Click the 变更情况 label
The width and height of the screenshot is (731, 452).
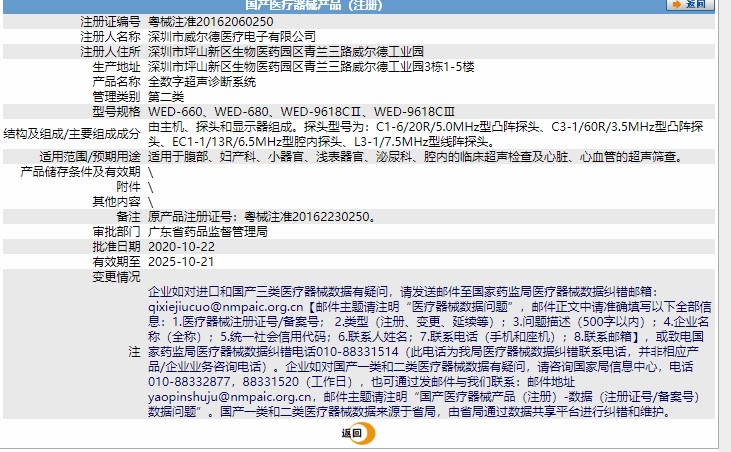click(x=116, y=277)
